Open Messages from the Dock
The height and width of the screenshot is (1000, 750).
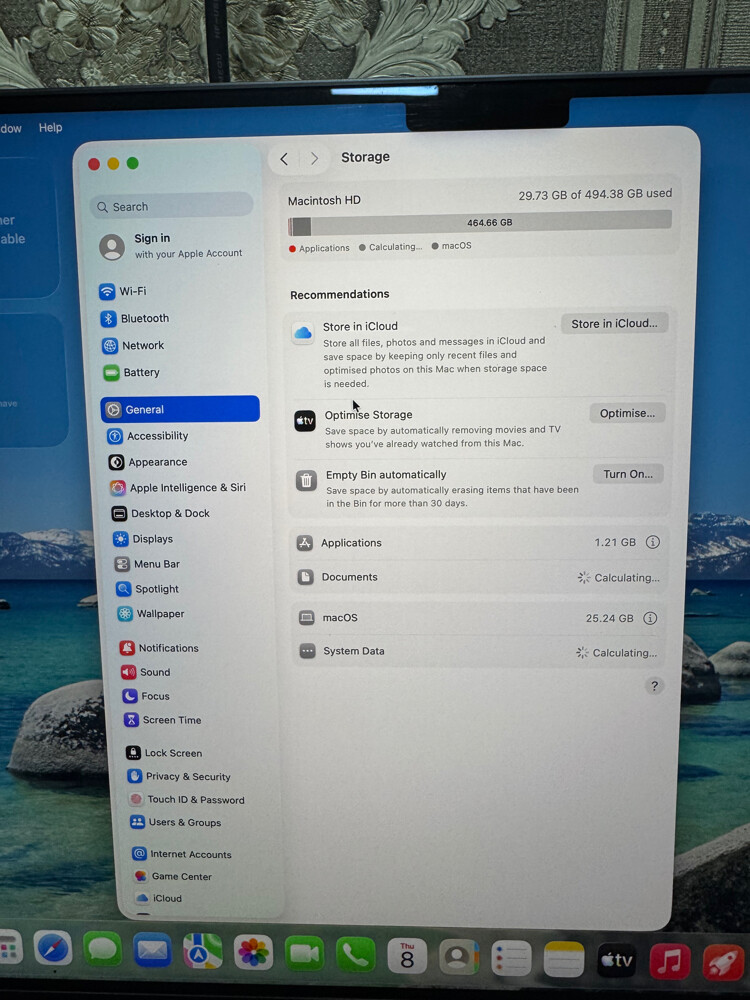pos(102,950)
